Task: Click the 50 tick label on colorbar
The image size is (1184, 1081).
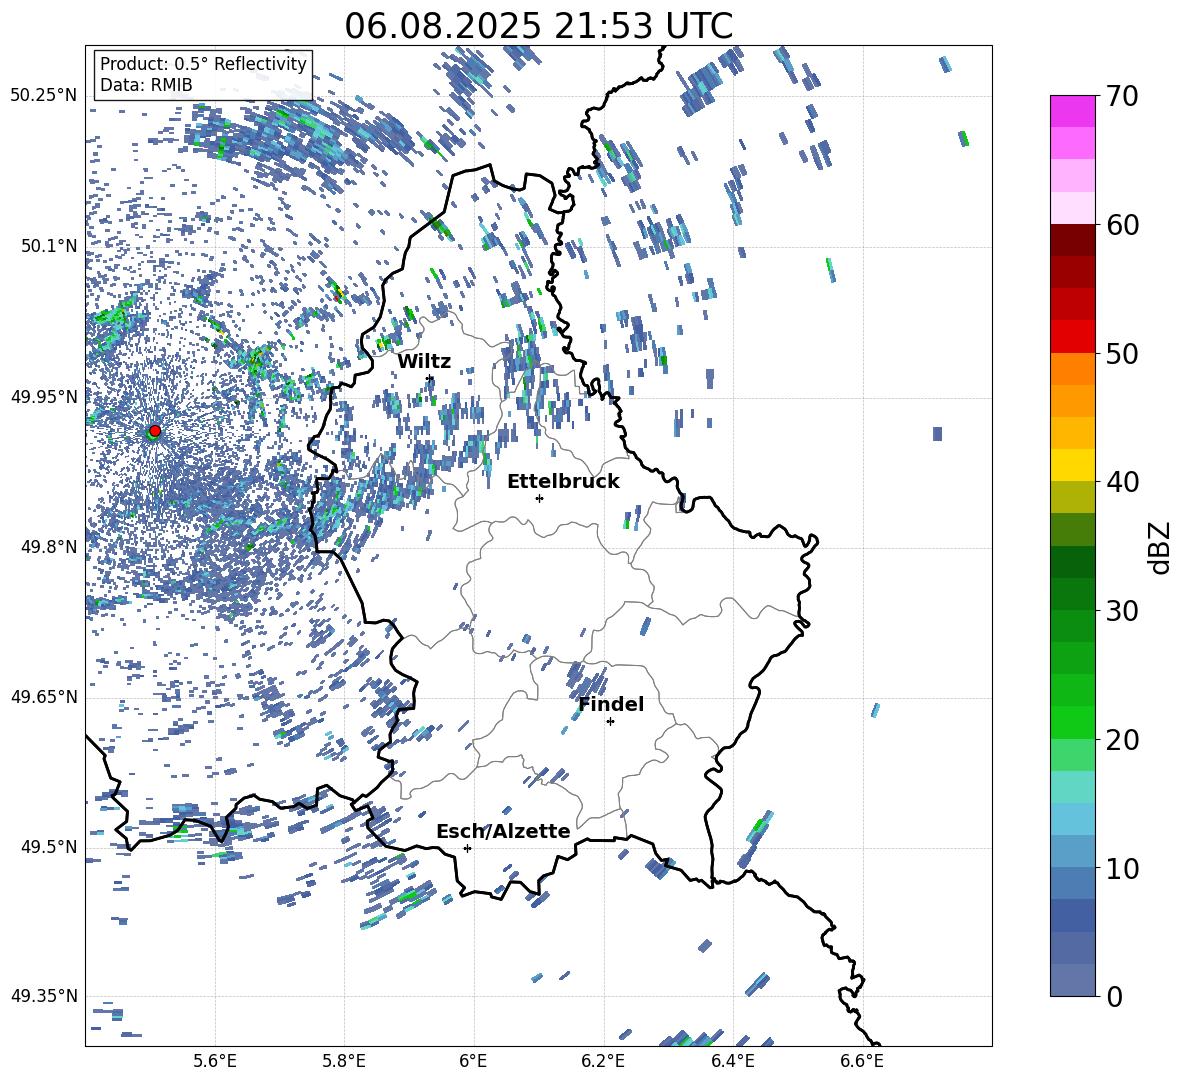Action: [x=1122, y=354]
